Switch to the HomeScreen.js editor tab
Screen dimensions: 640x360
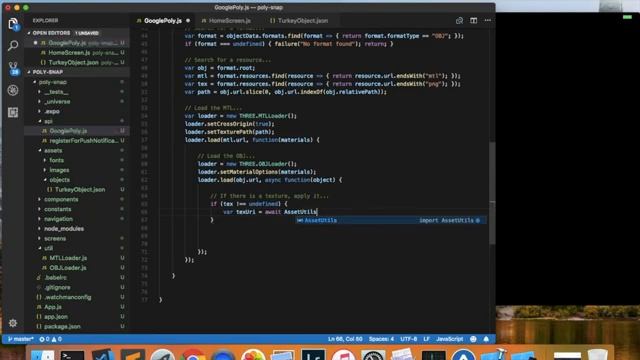pos(229,20)
